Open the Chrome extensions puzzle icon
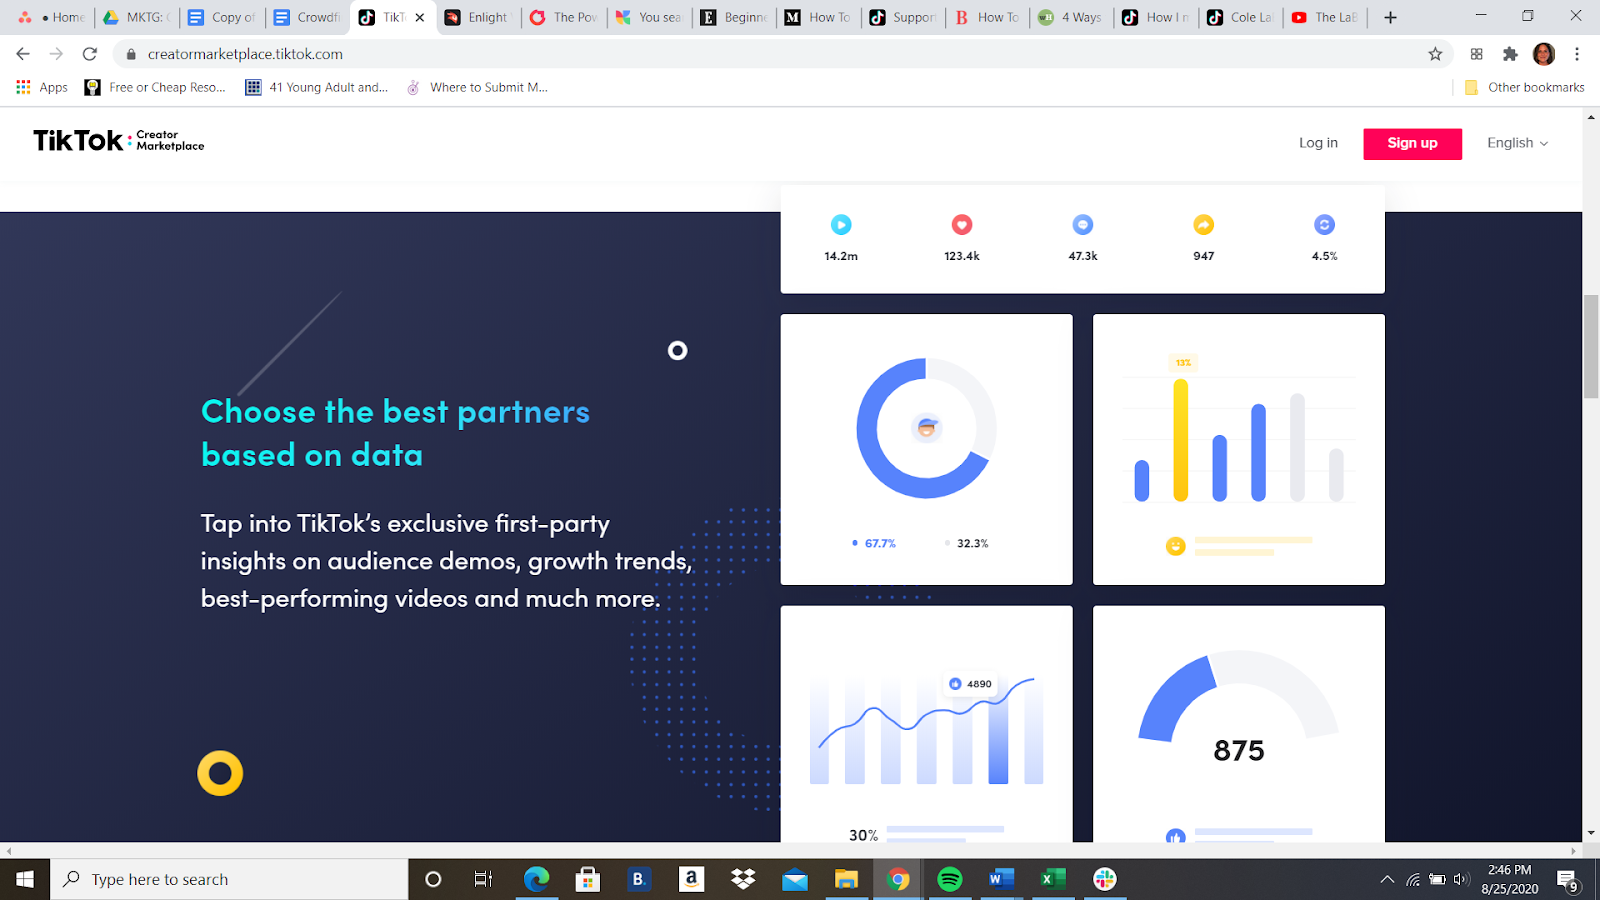 point(1510,54)
